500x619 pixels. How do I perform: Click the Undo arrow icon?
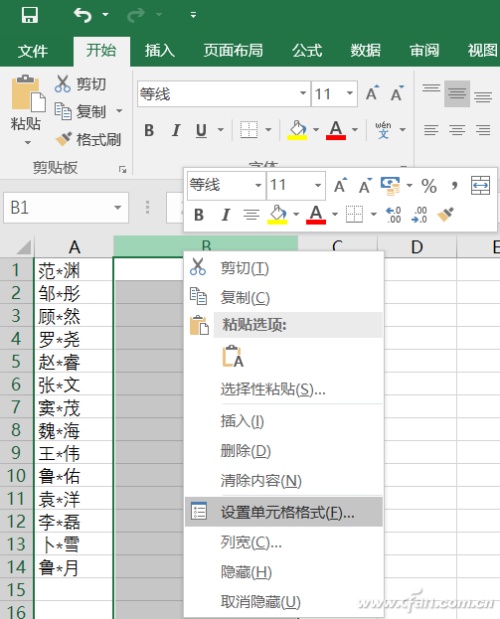[83, 15]
